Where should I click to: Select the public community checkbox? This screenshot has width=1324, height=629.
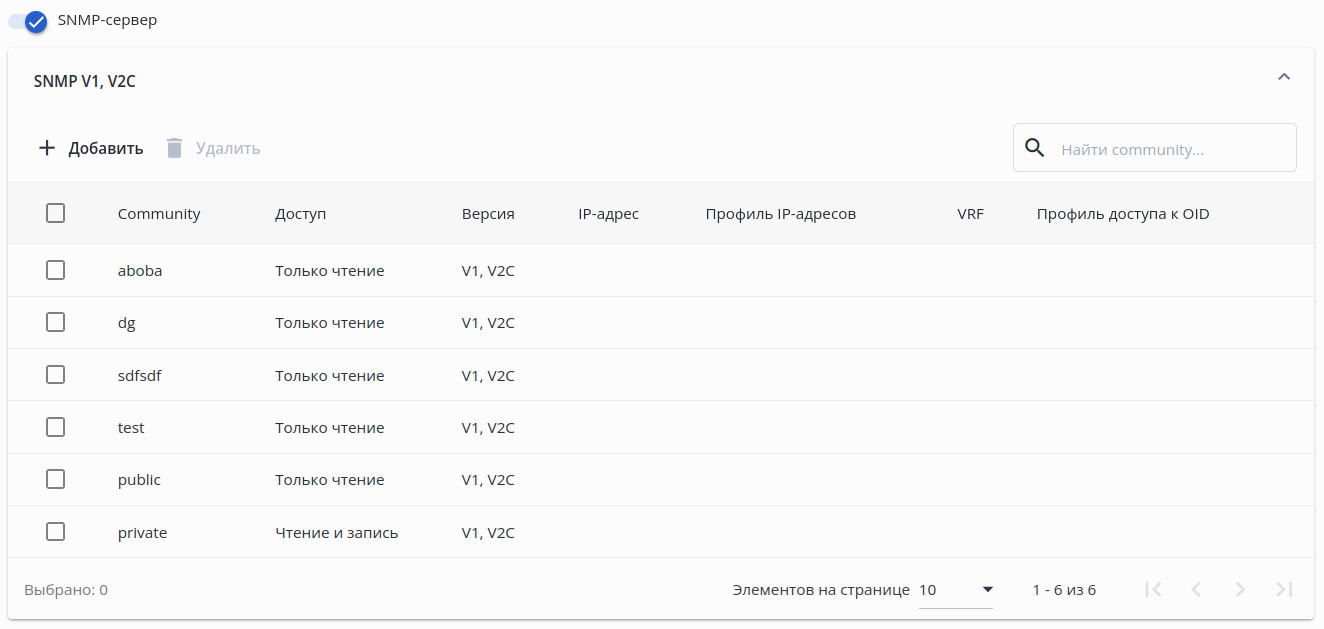tap(56, 480)
